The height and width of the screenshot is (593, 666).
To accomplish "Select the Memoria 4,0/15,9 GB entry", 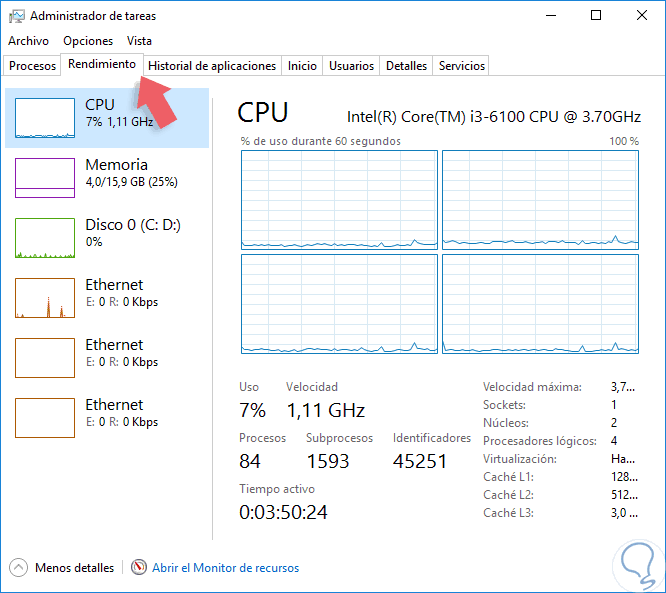I will click(107, 178).
